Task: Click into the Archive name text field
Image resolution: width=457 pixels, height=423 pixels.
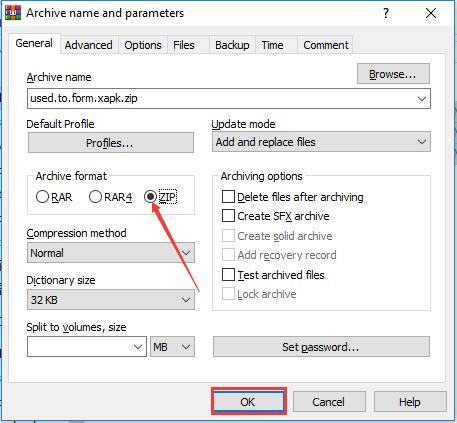Action: coord(220,99)
